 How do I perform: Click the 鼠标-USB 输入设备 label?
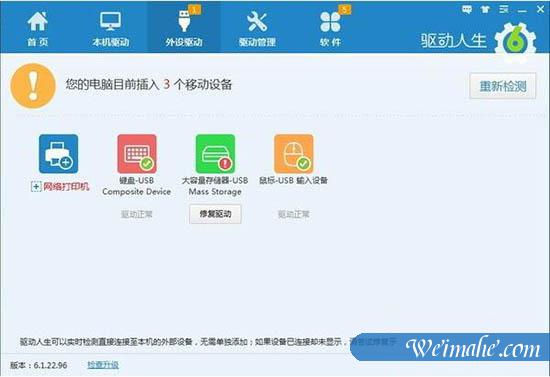point(294,180)
